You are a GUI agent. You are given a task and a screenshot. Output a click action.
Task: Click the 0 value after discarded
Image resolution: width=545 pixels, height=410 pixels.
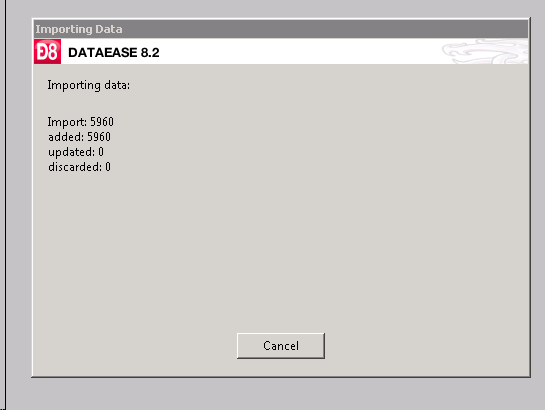pyautogui.click(x=108, y=167)
